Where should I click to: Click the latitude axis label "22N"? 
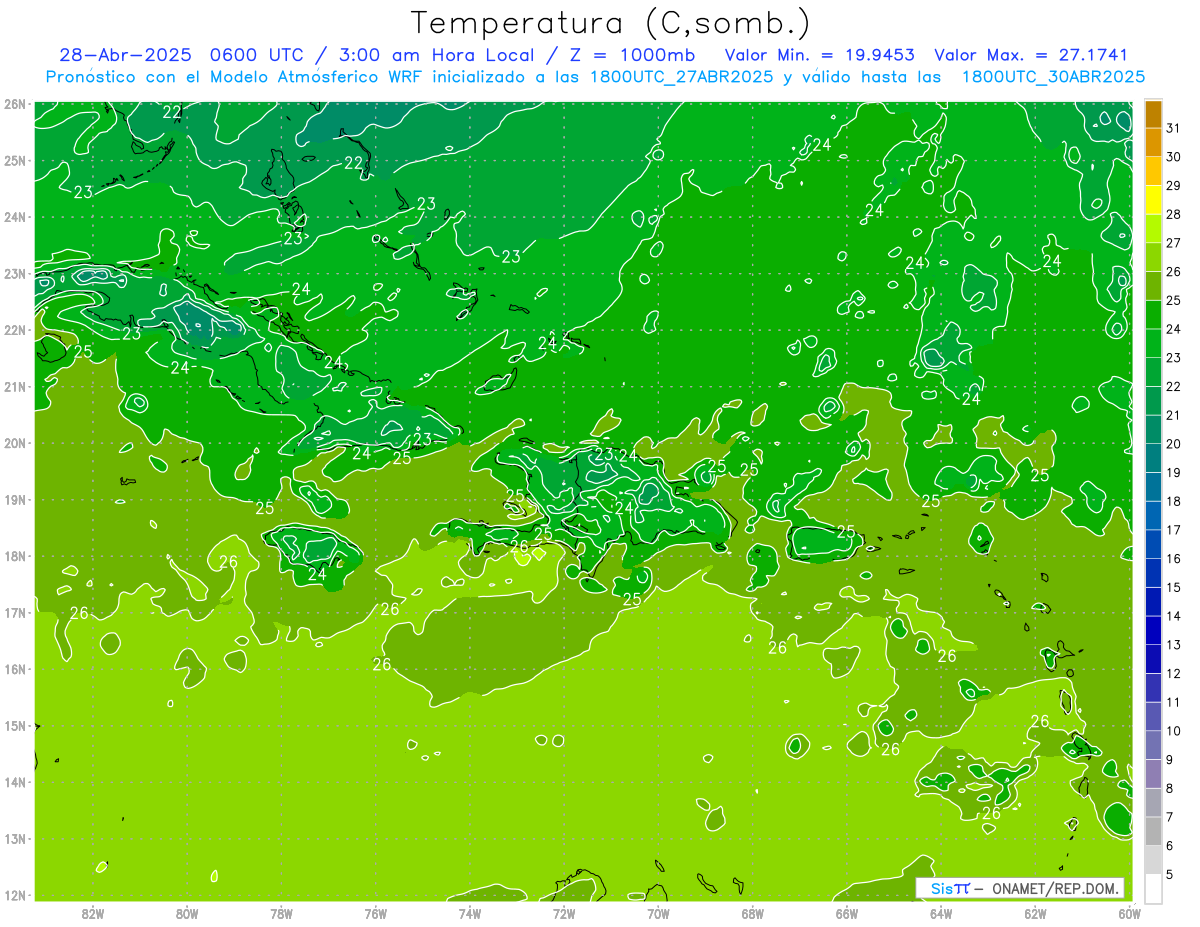click(15, 330)
